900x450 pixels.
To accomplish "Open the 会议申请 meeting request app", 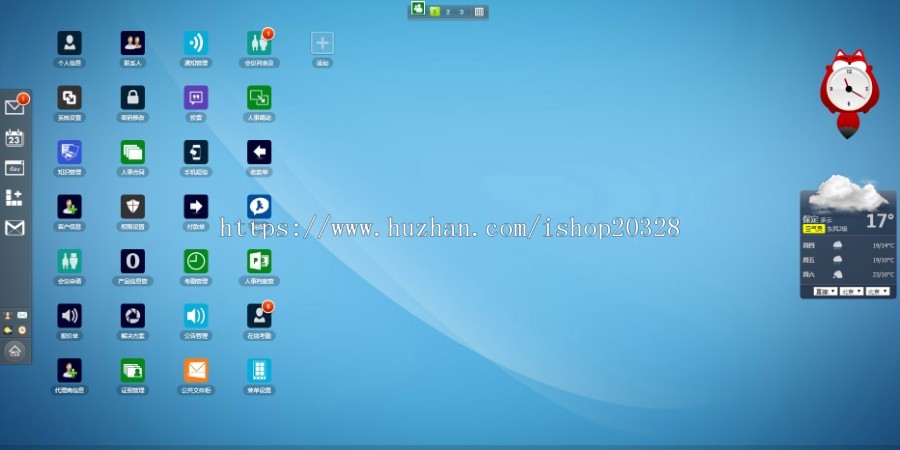I will (x=69, y=261).
